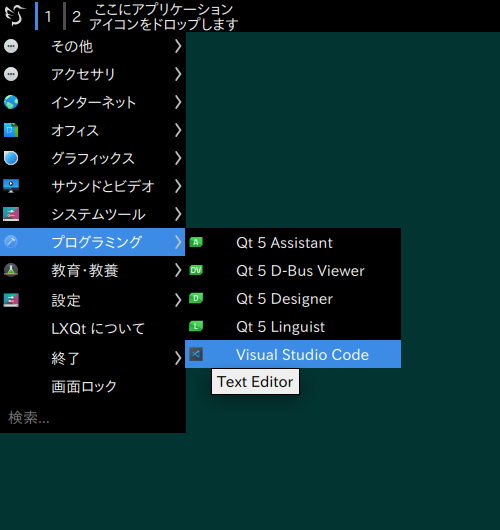The width and height of the screenshot is (500, 530).
Task: Launch Qt 5 Assistant
Action: (293, 242)
